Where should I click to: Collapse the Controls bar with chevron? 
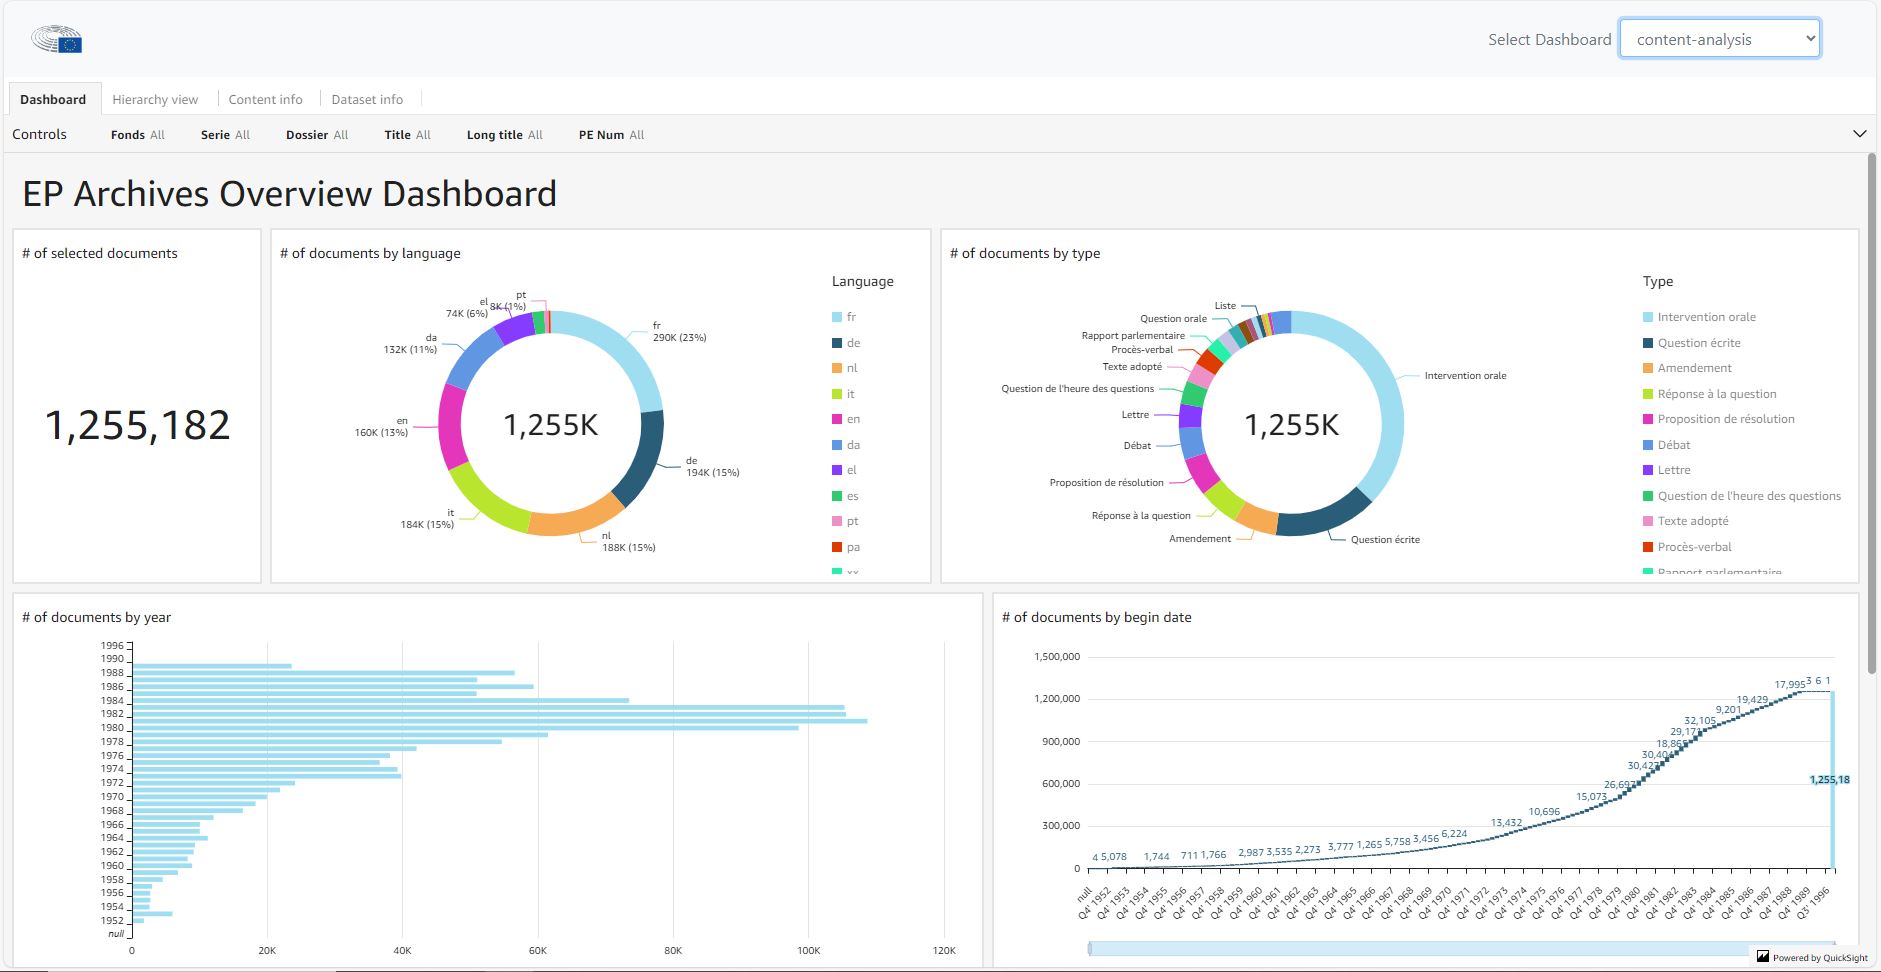coord(1860,134)
